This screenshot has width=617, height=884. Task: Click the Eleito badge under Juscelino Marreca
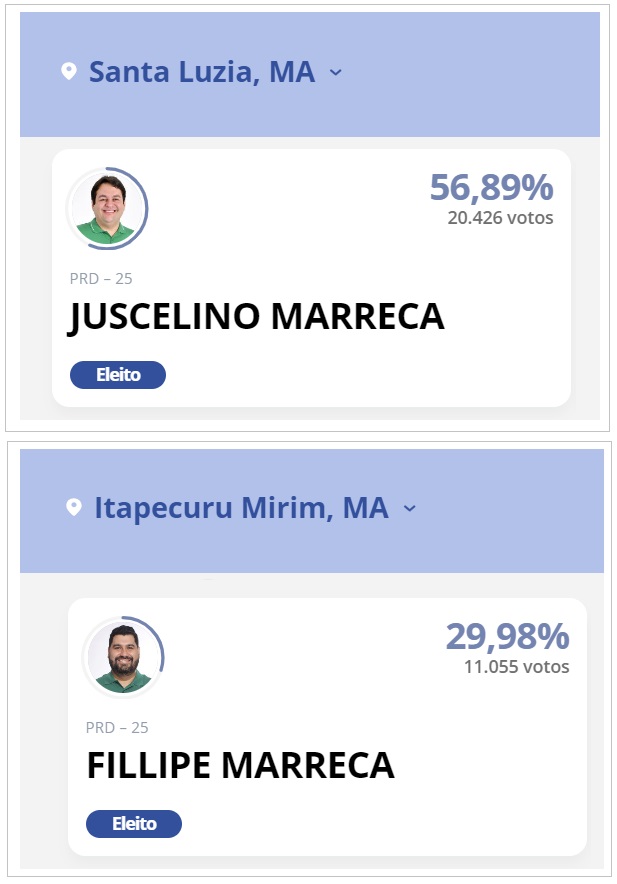click(x=117, y=375)
